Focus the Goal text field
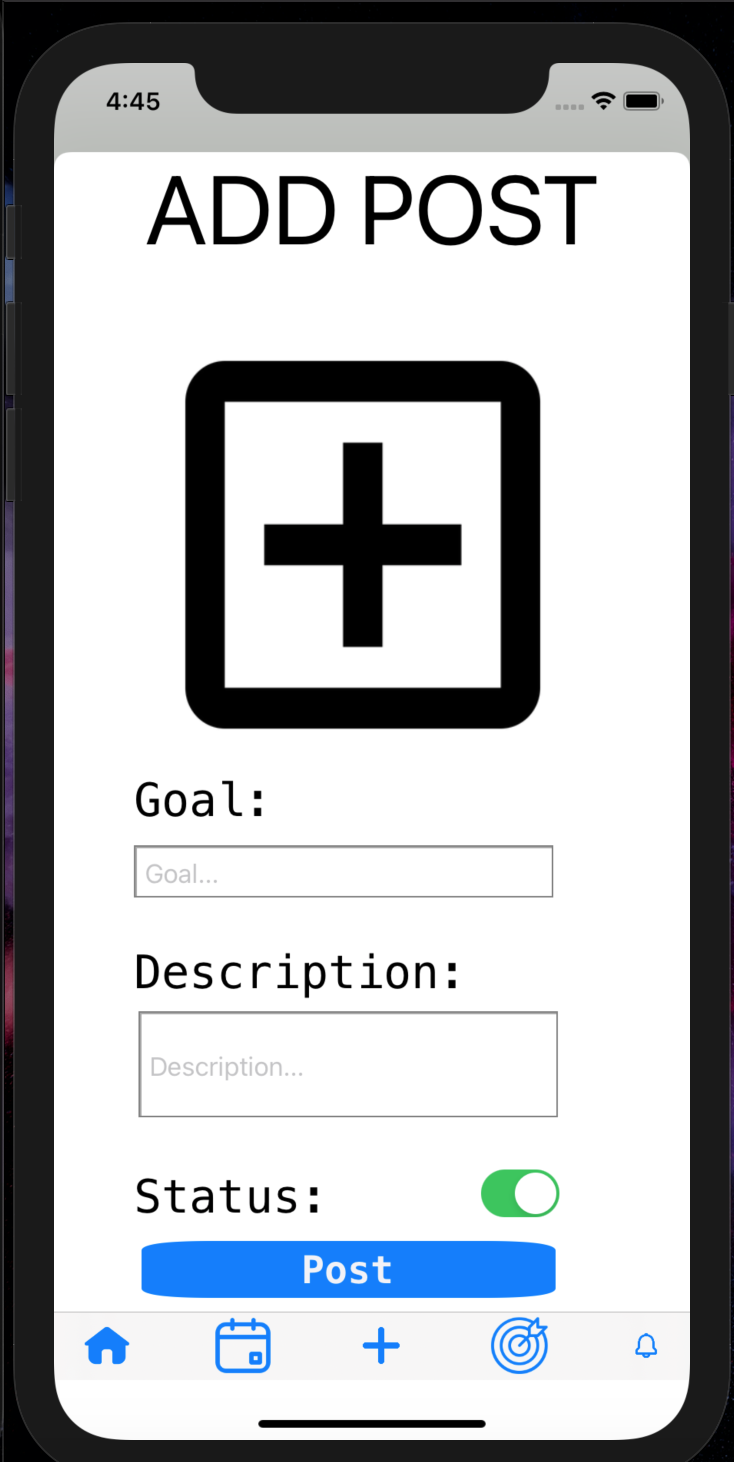Viewport: 734px width, 1462px height. (344, 872)
